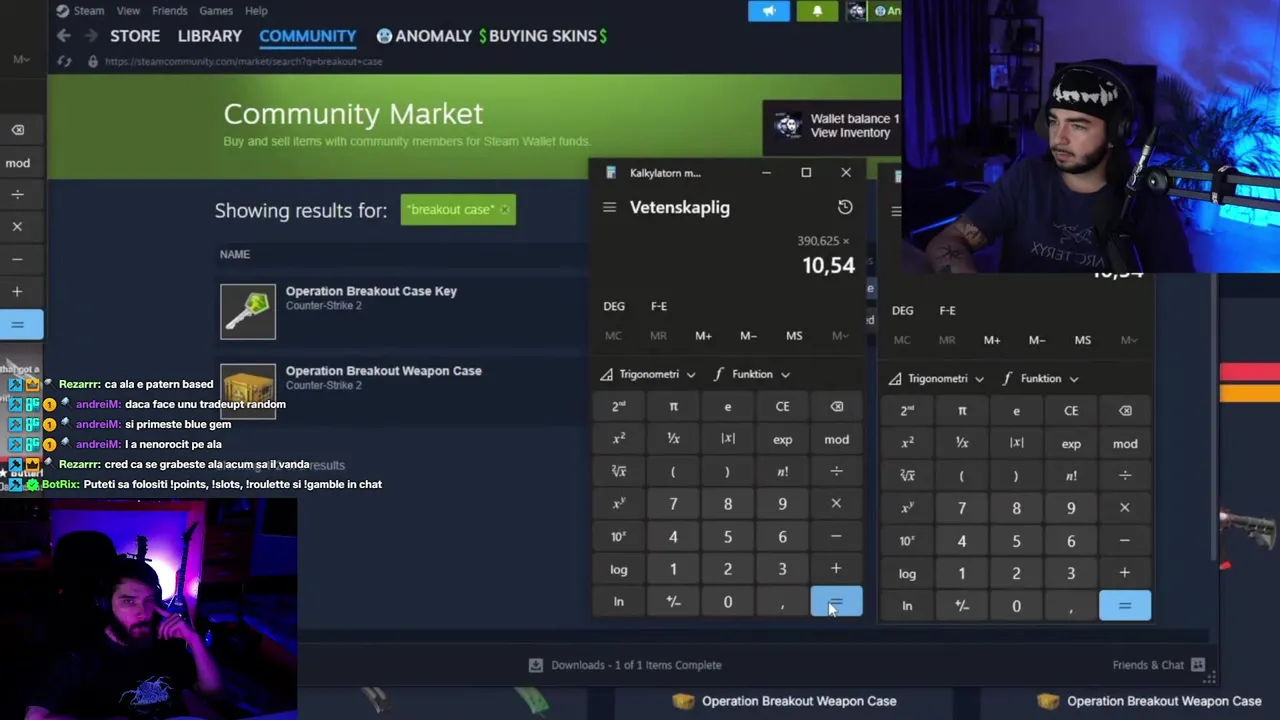Toggle F-E notation on front calculator
The height and width of the screenshot is (720, 1280).
(659, 306)
